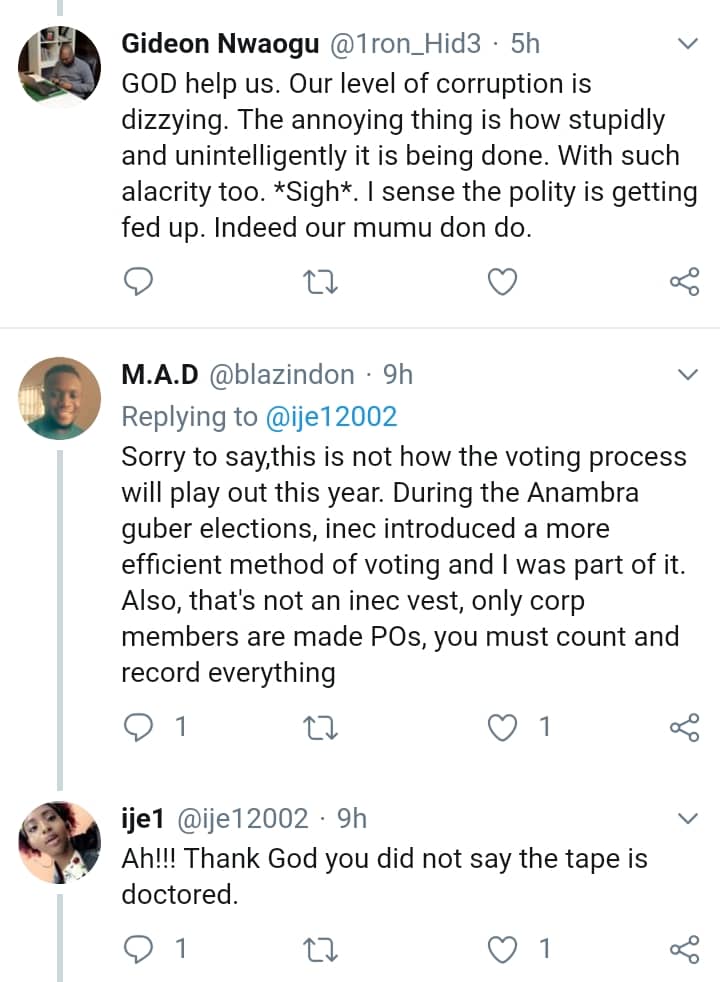The height and width of the screenshot is (982, 720).
Task: Like Gideon Nwaogu's tweet
Action: (x=502, y=284)
